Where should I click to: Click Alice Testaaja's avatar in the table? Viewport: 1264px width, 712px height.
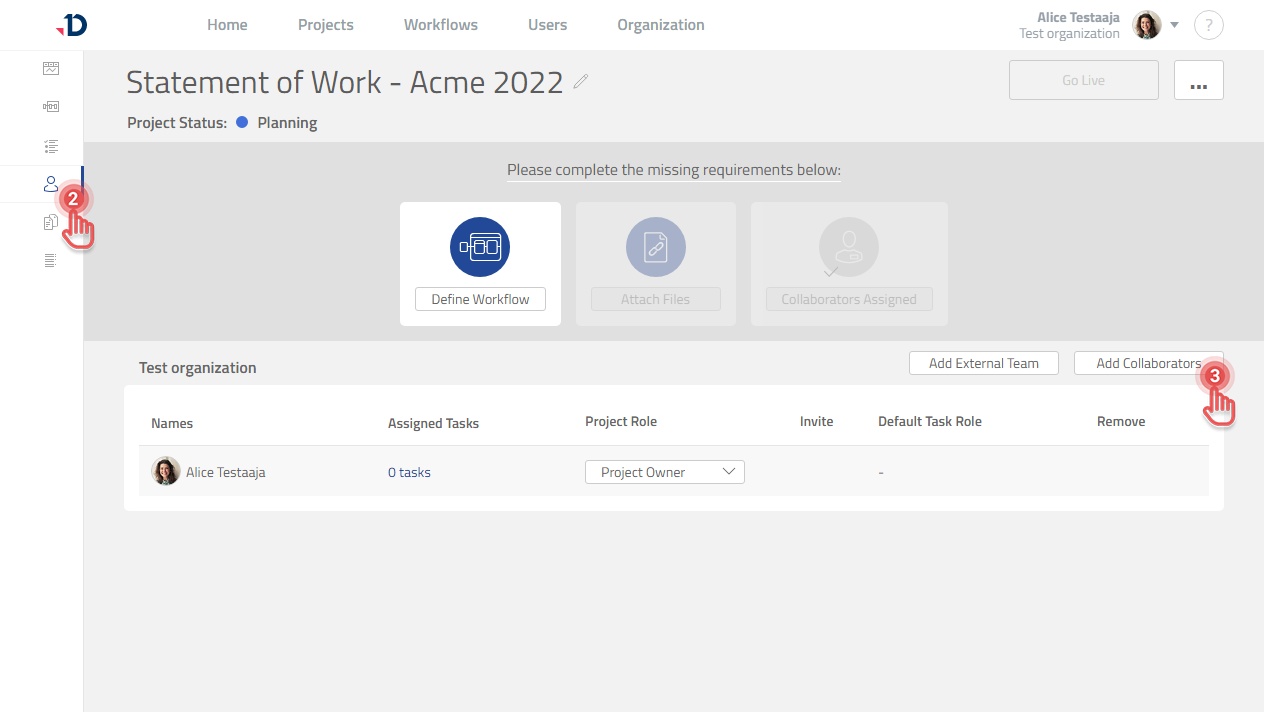[x=166, y=472]
